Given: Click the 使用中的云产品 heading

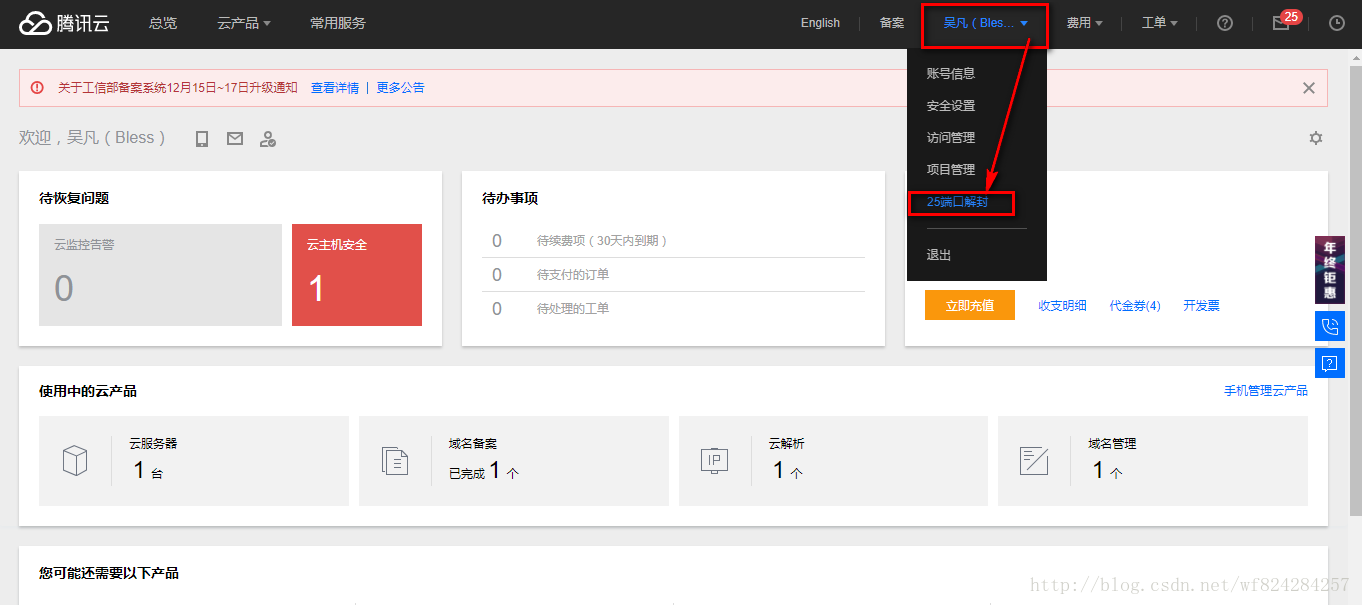Looking at the screenshot, I should [x=88, y=391].
